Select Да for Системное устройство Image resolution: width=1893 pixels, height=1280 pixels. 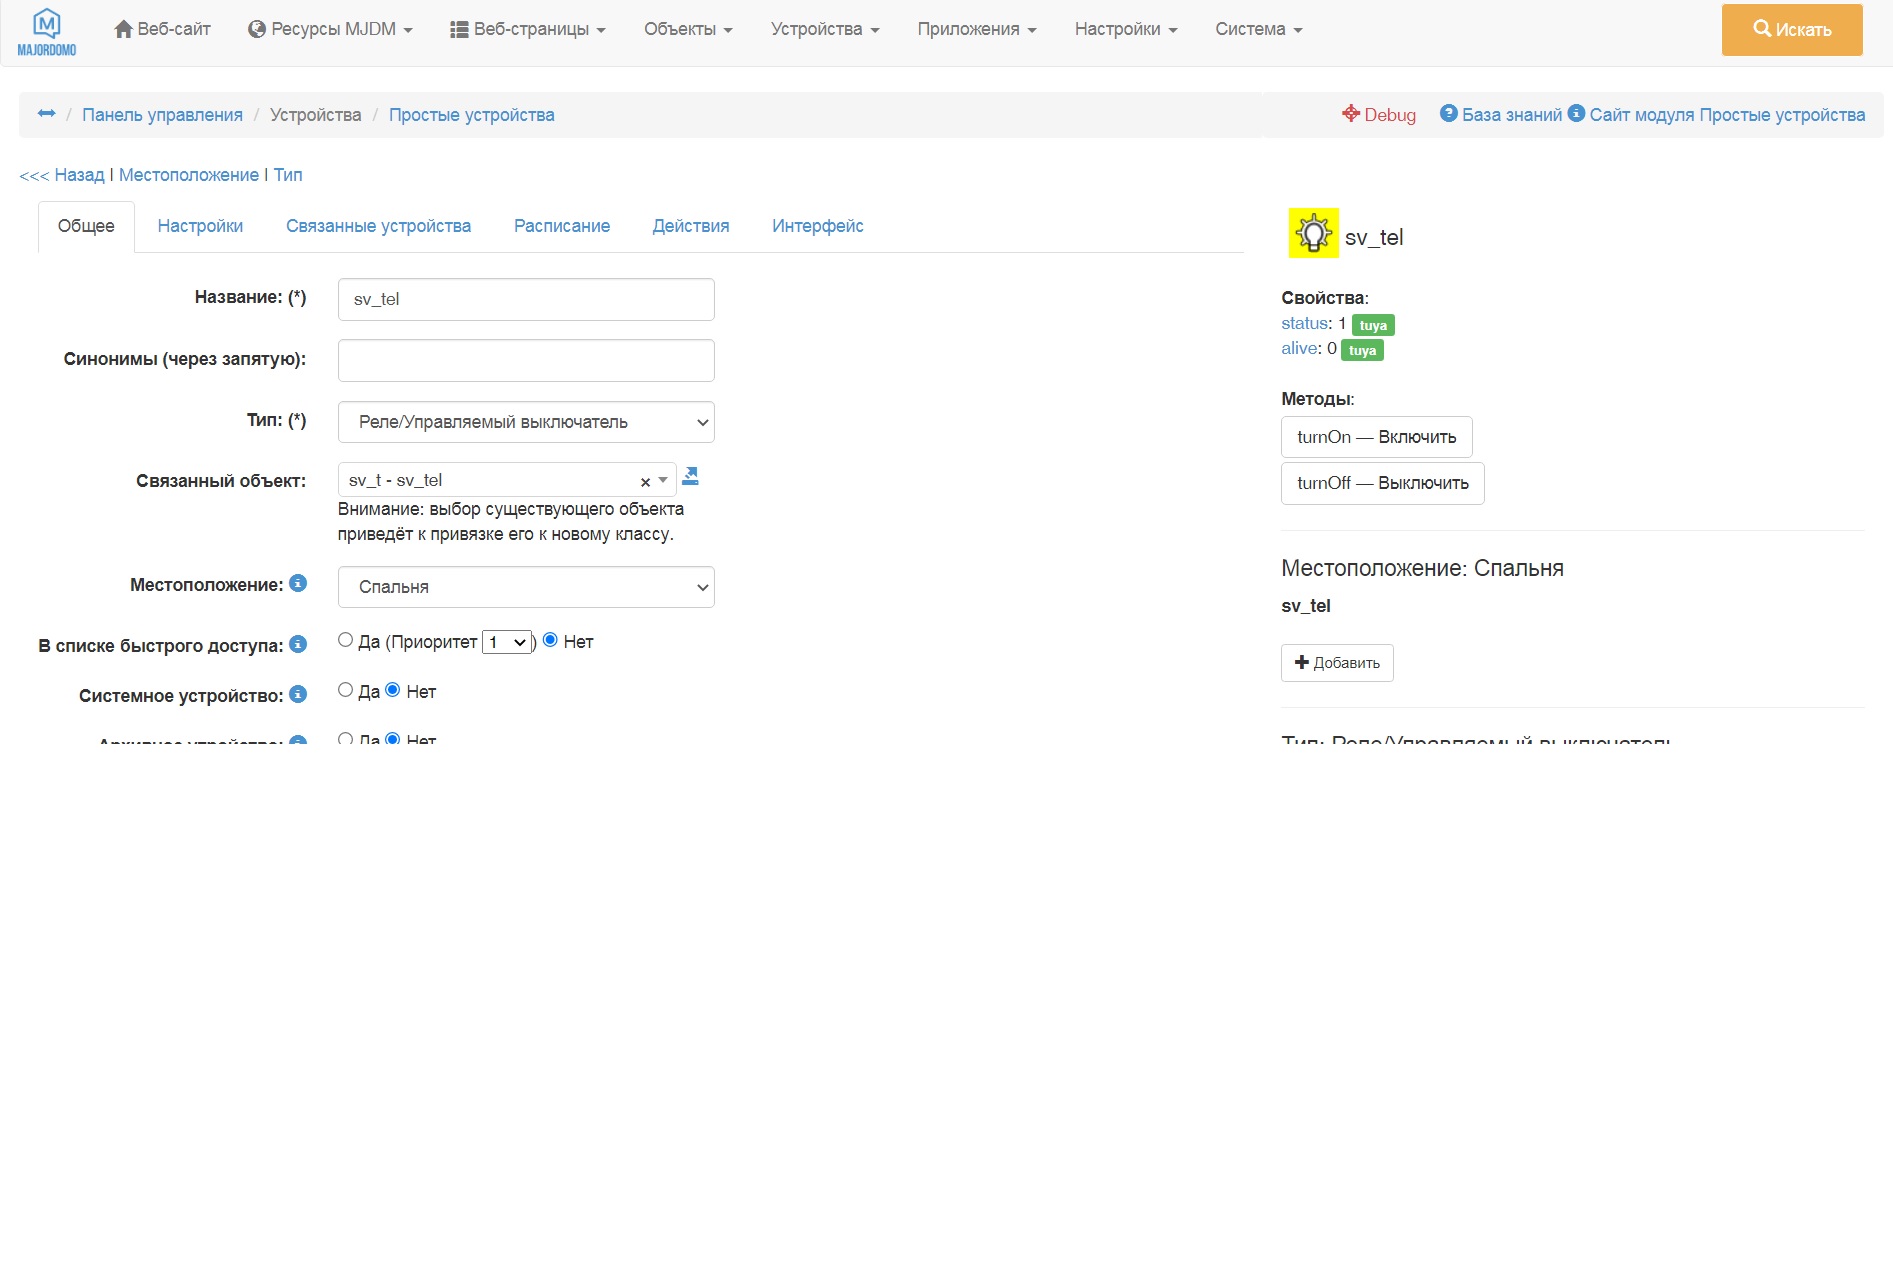point(345,690)
